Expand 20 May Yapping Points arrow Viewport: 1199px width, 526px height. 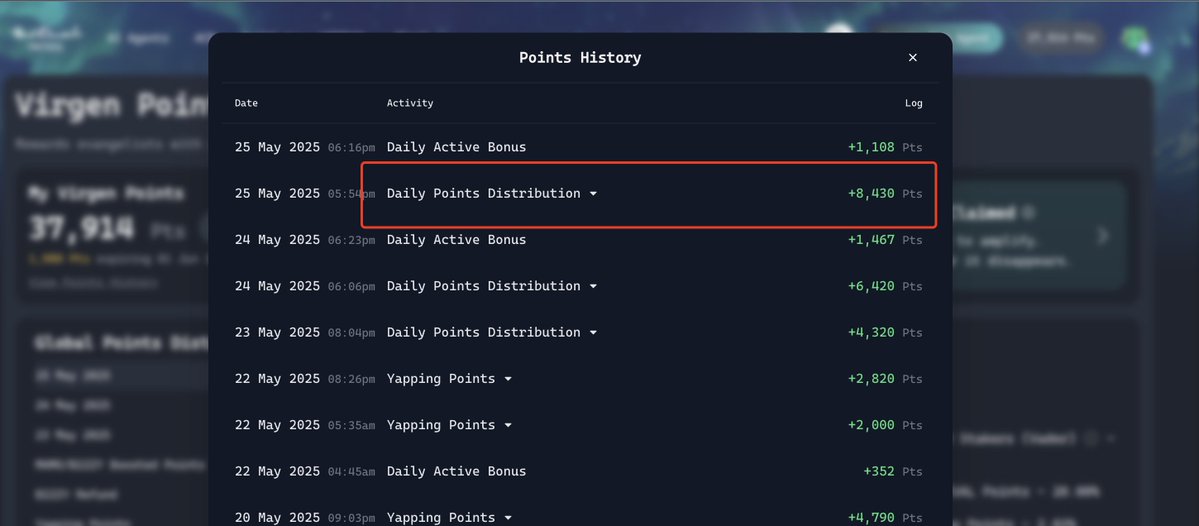508,518
